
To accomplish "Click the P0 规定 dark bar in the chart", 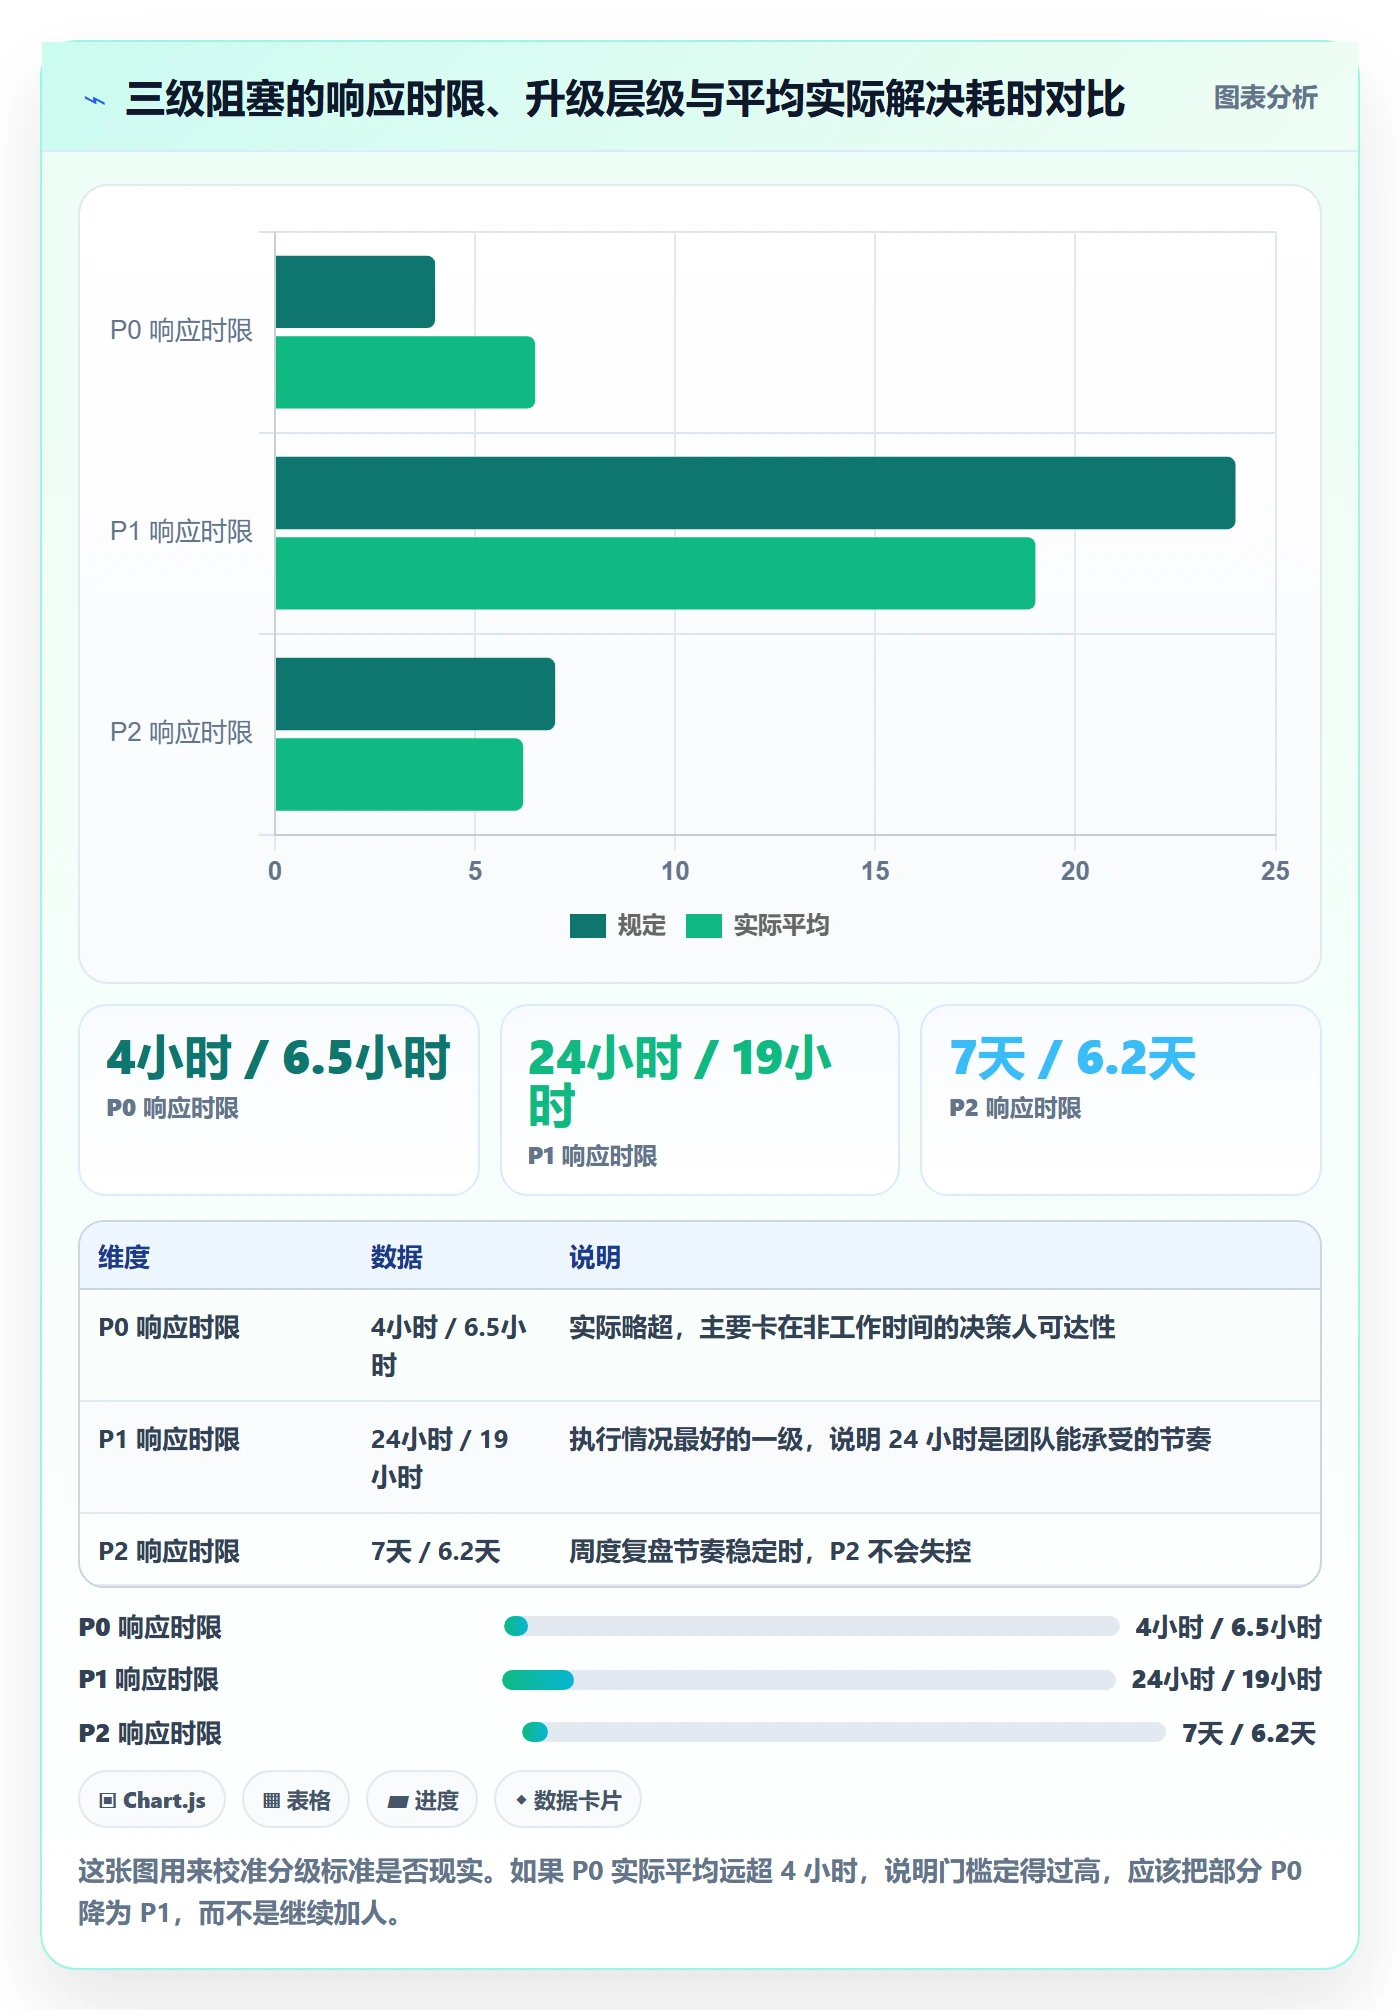I will 355,292.
